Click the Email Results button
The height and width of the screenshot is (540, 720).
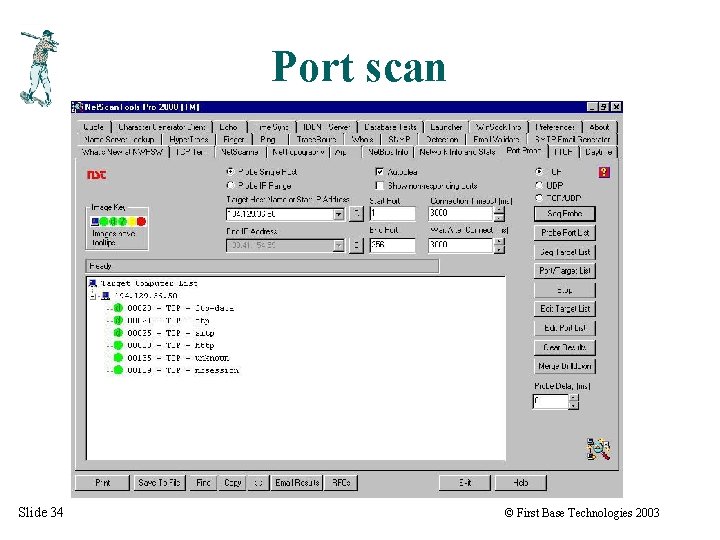click(297, 483)
